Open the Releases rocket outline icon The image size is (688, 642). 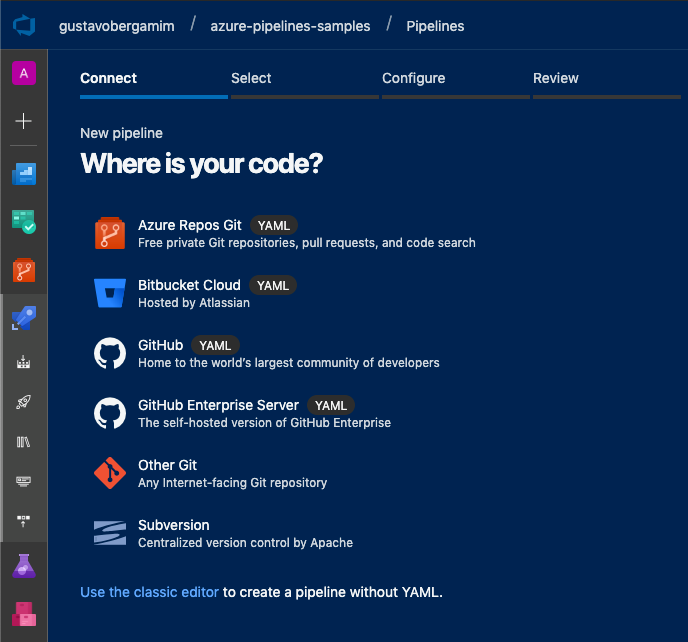pyautogui.click(x=23, y=402)
